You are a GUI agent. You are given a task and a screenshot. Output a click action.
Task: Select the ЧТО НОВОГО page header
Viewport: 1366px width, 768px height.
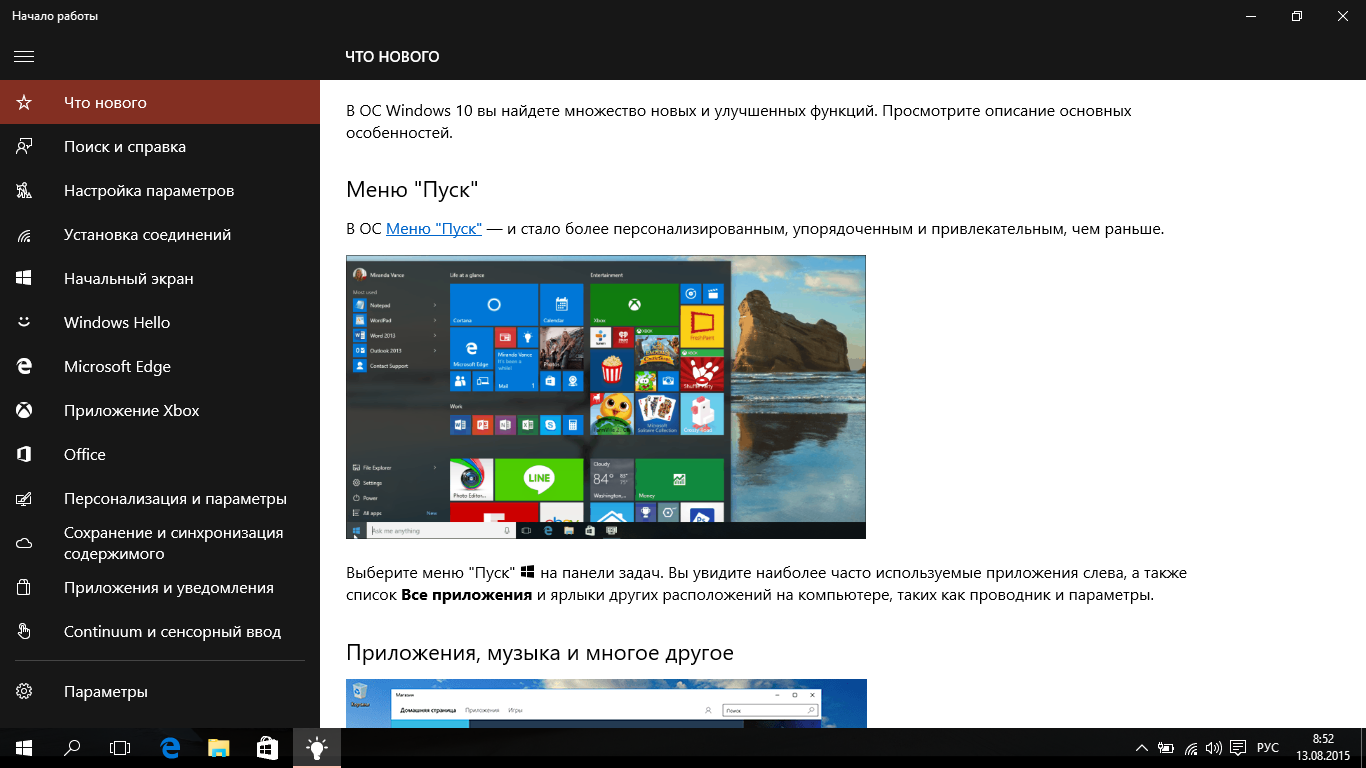point(392,57)
